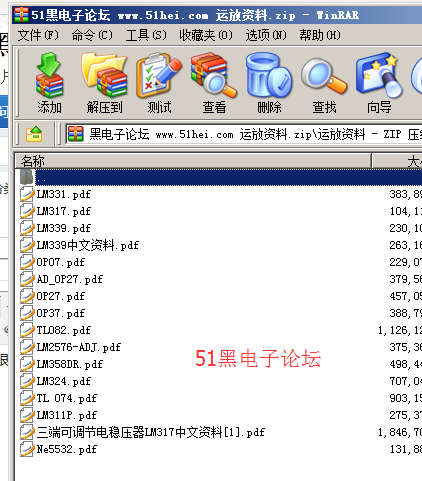Viewport: 422px width, 481px height.
Task: Click the file icon of Ne5532.pdf
Action: tap(27, 449)
